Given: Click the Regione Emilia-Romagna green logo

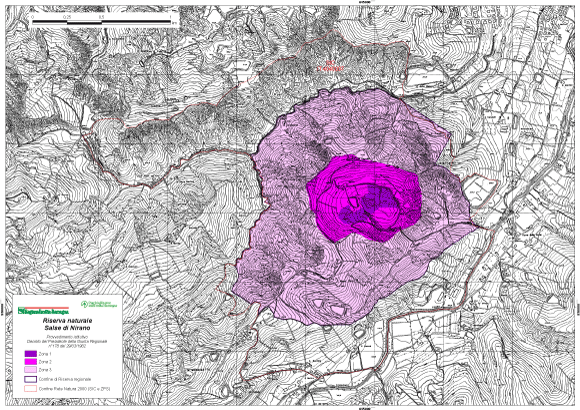Looking at the screenshot, I should click(x=43, y=311).
